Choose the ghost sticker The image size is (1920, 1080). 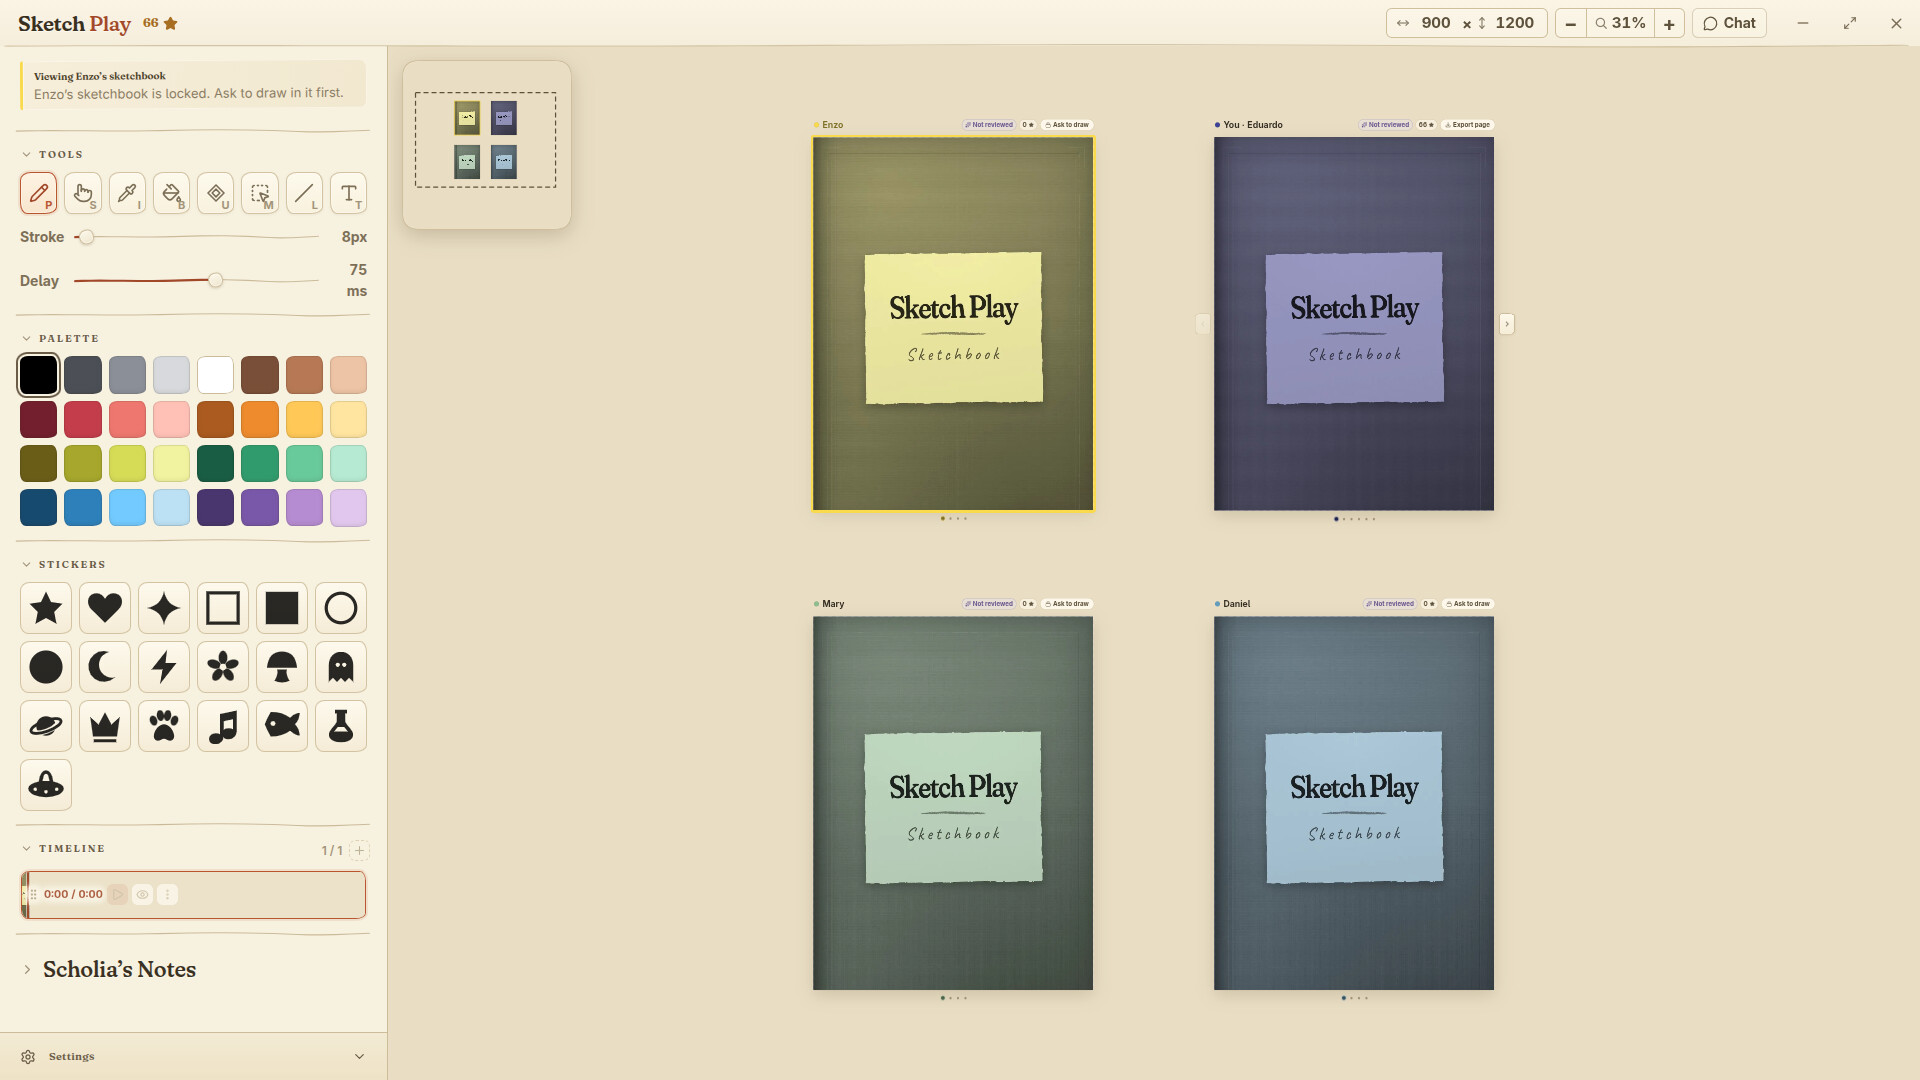[x=341, y=667]
